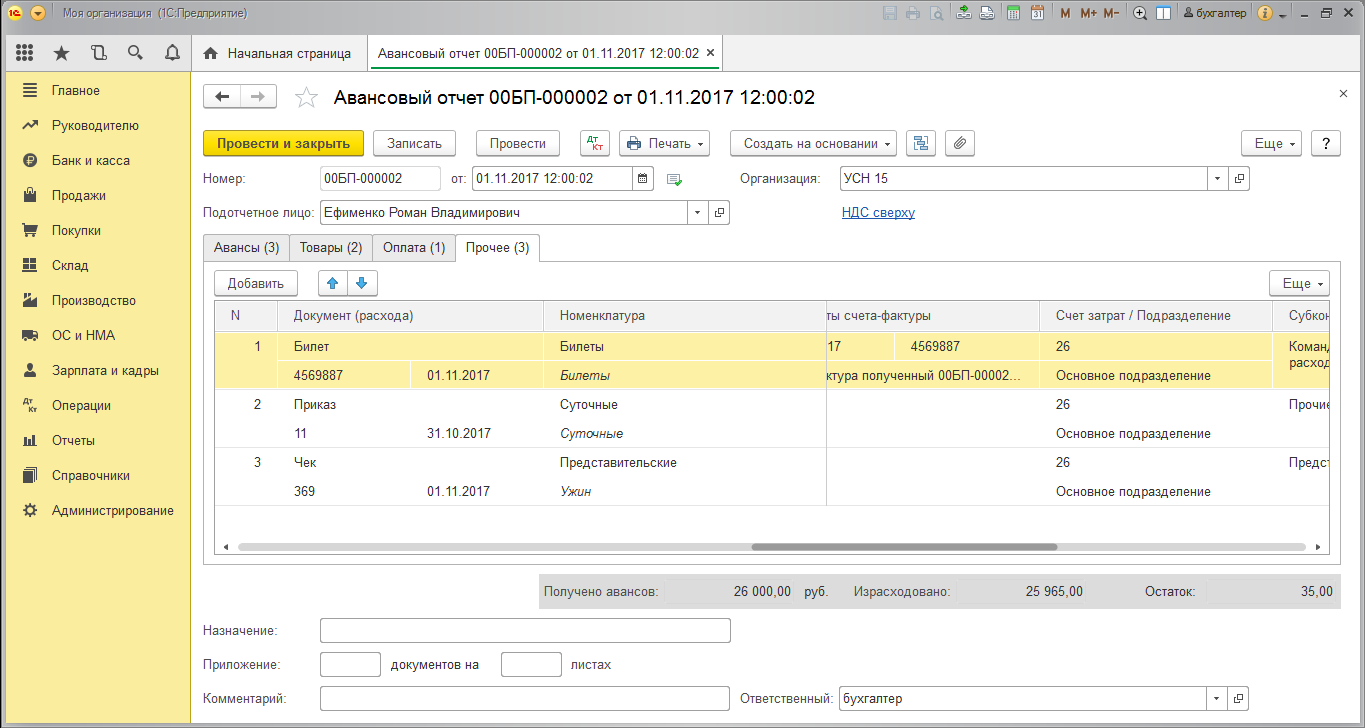Open Администрирование section
Screen dimensions: 1365x728
[97, 510]
